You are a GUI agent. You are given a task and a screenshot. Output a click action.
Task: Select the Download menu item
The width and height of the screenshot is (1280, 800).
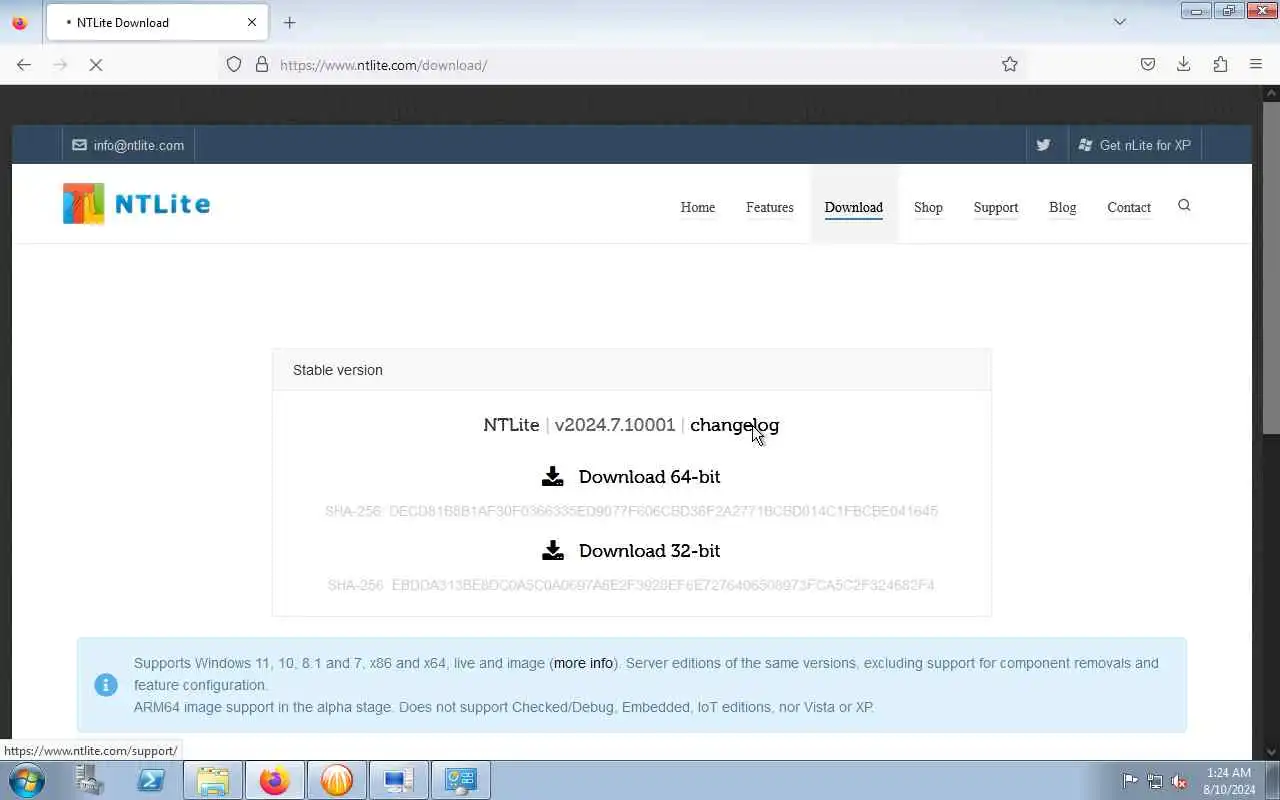coord(854,207)
